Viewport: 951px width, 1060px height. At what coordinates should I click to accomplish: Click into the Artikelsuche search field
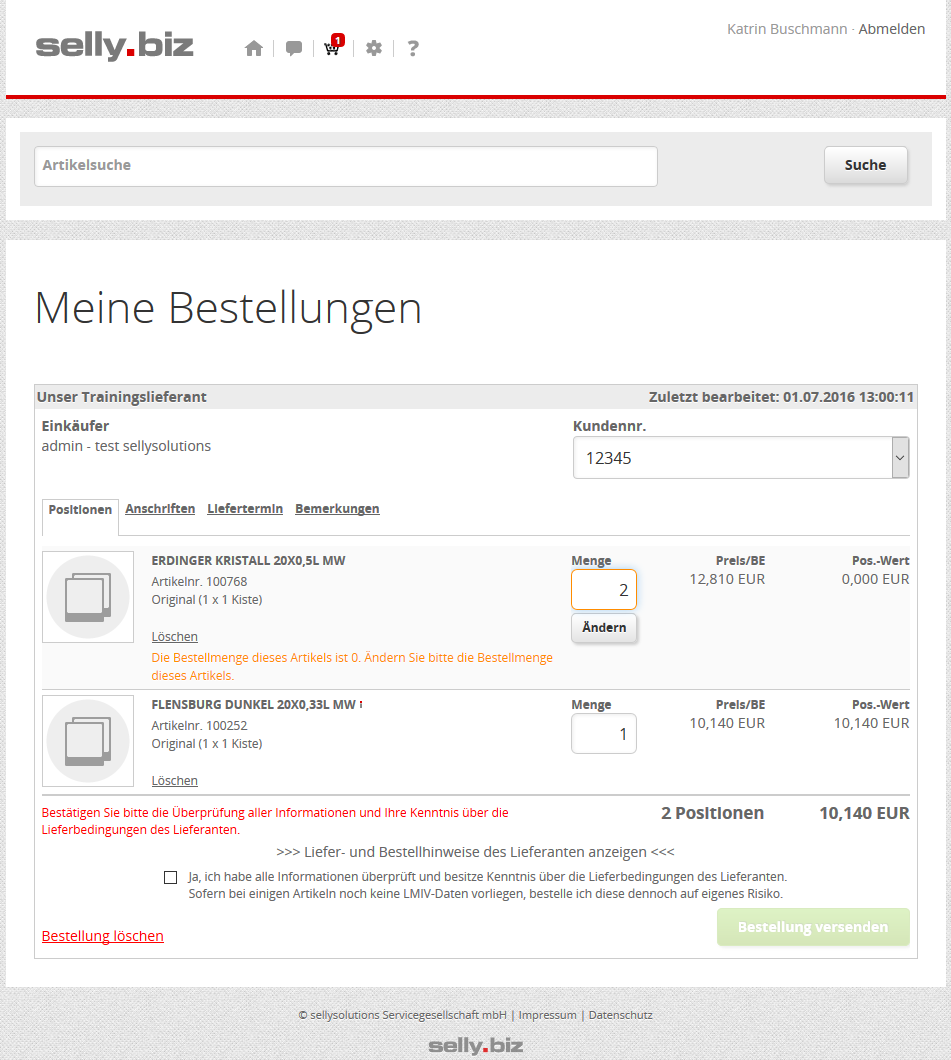pos(346,166)
